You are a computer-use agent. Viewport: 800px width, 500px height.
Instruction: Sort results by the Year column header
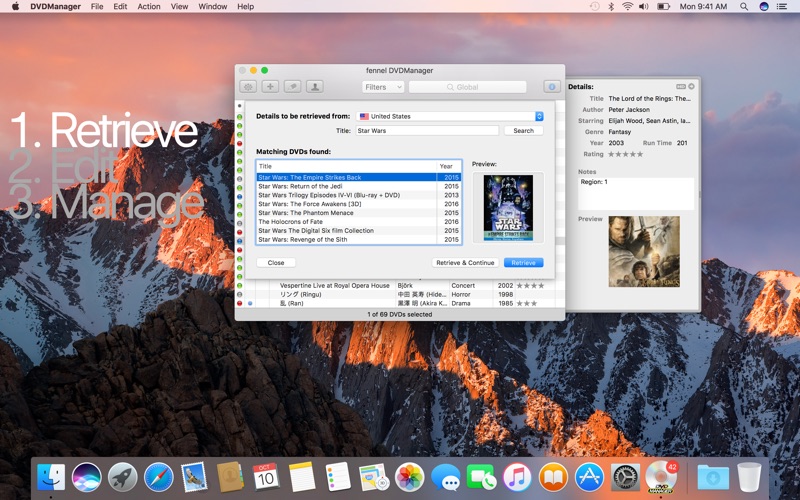coord(449,166)
